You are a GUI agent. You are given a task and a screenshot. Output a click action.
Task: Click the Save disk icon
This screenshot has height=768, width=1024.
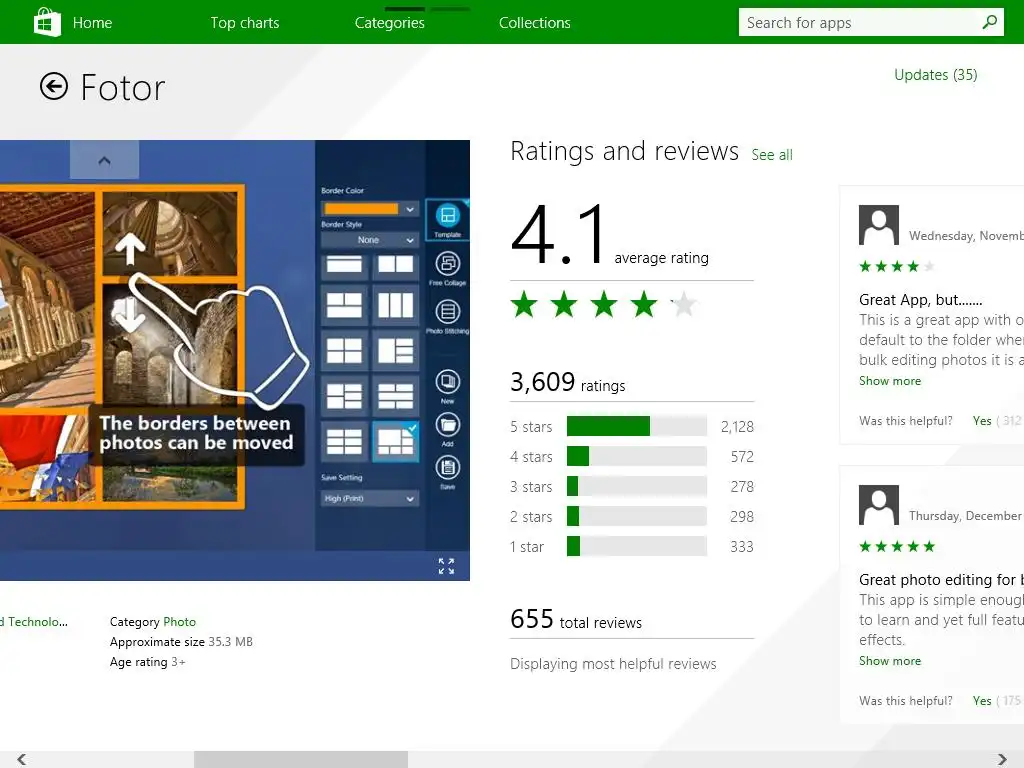[x=447, y=472]
